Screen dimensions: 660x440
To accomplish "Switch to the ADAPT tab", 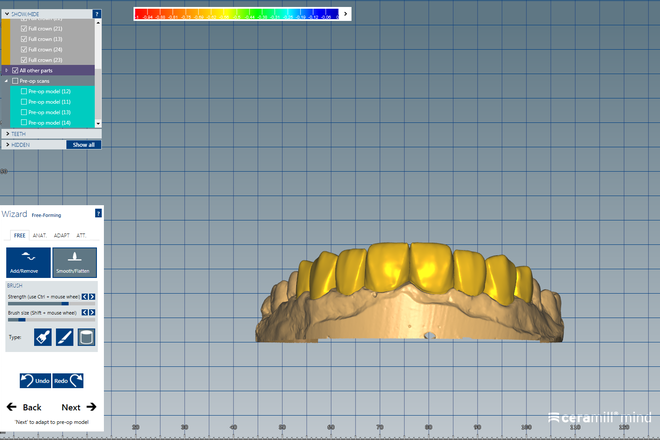I will [x=61, y=235].
